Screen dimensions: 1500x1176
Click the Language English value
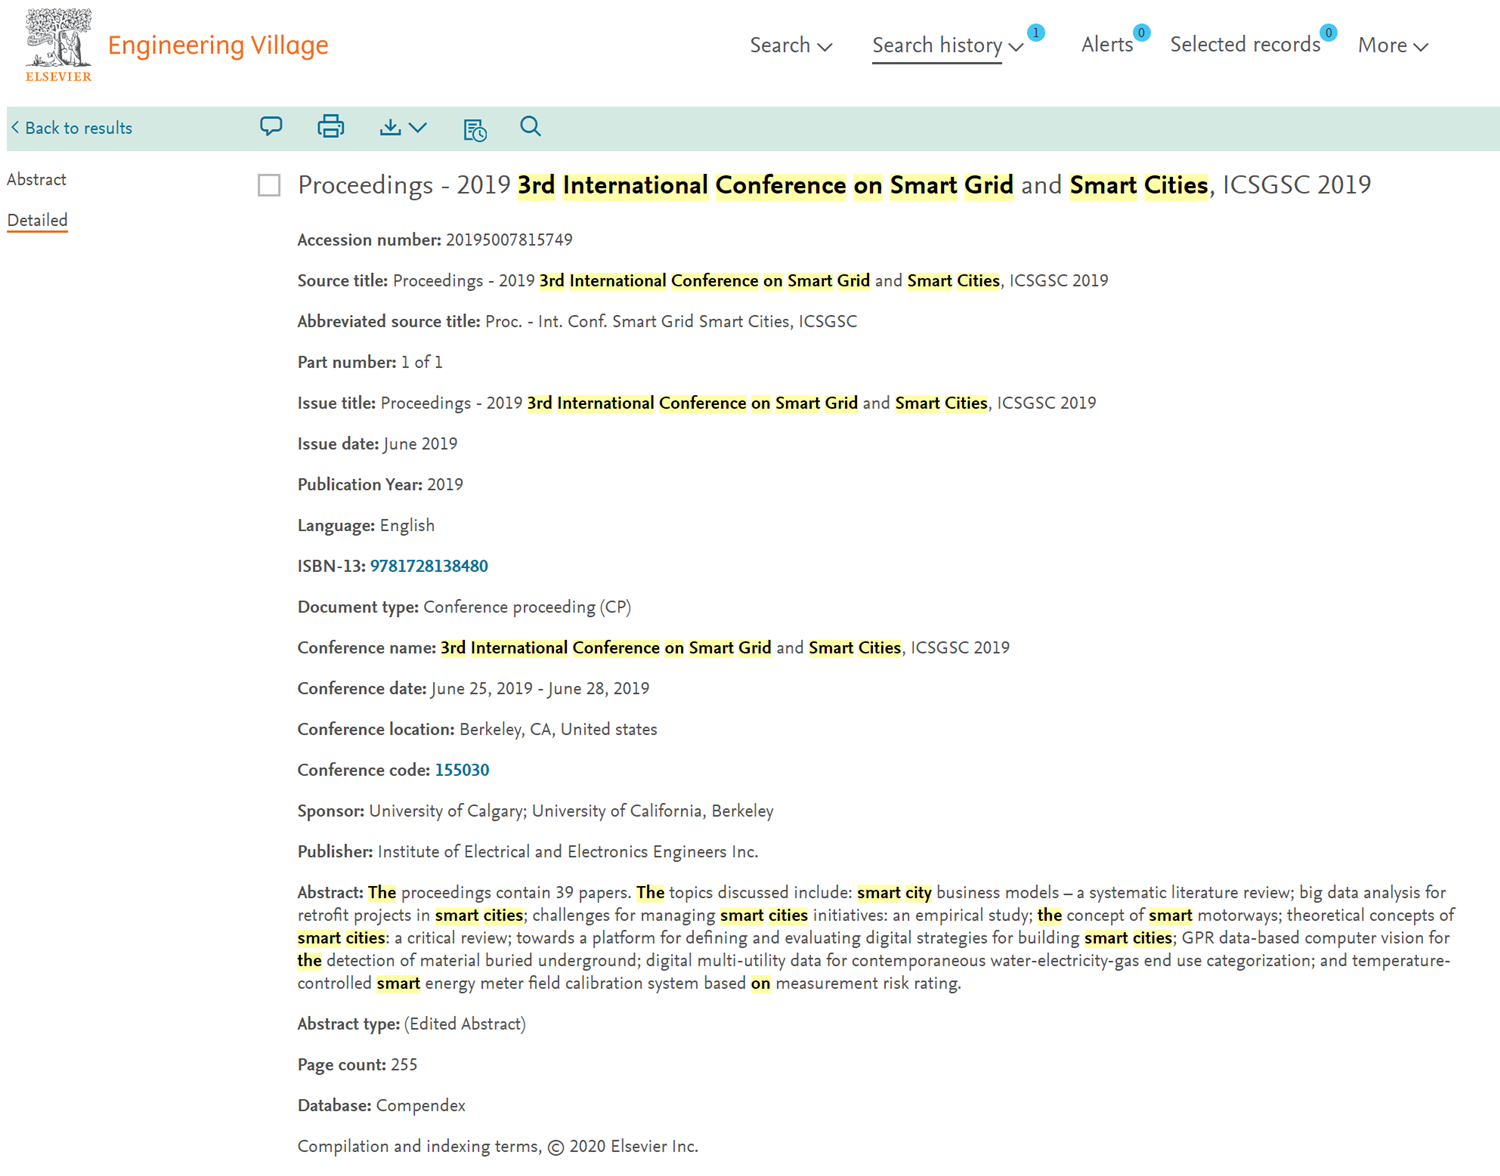[x=407, y=526]
